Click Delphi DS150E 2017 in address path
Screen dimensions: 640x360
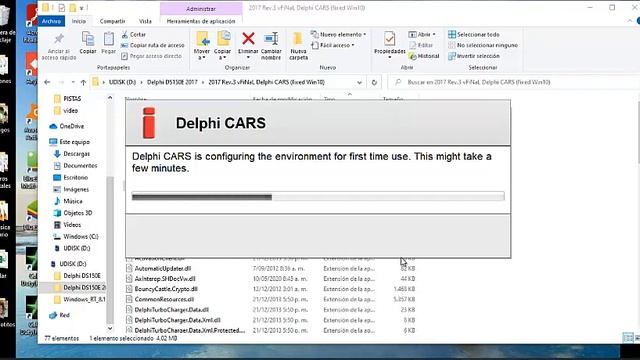coord(172,82)
